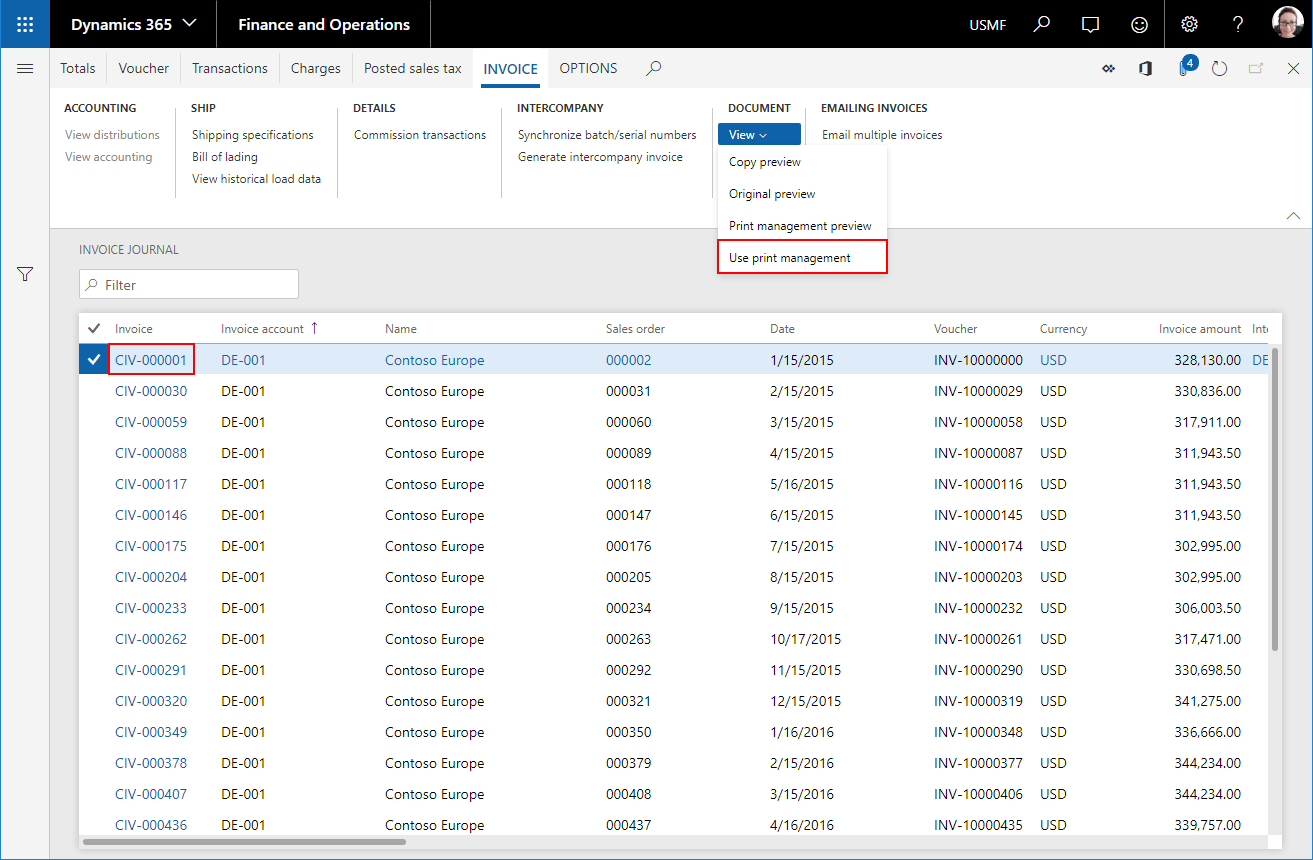Open Commission transactions
1313x860 pixels.
tap(420, 135)
